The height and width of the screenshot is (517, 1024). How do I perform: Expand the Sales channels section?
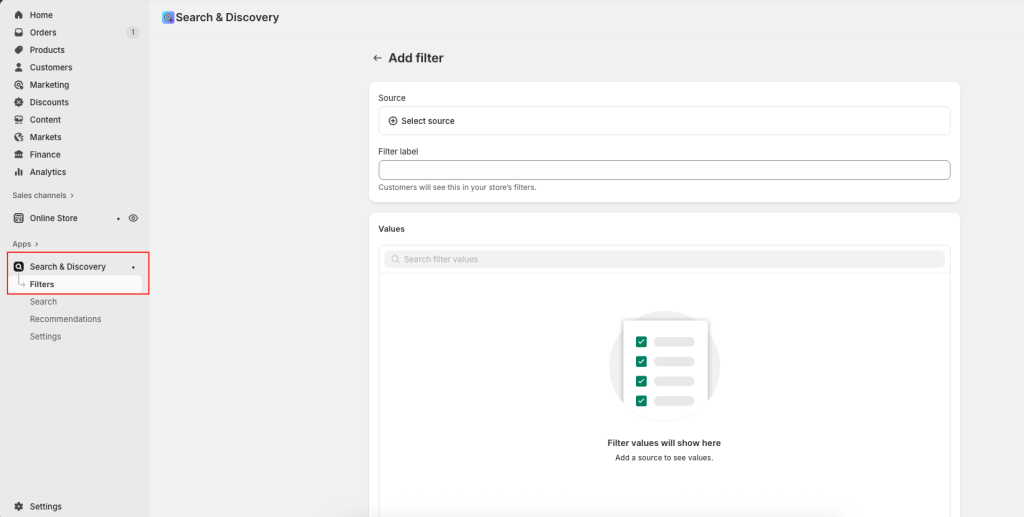43,195
